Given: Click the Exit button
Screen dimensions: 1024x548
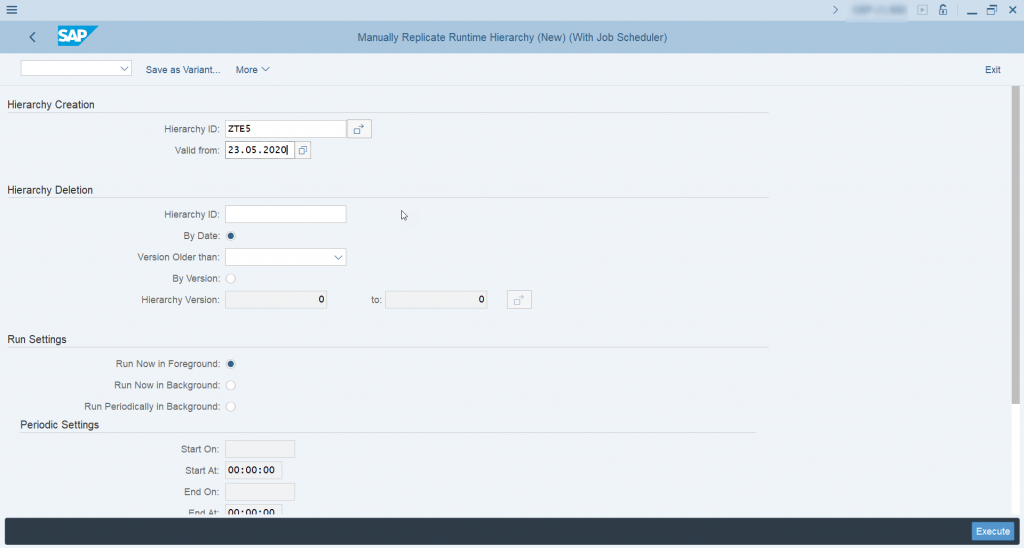Looking at the screenshot, I should tap(993, 70).
